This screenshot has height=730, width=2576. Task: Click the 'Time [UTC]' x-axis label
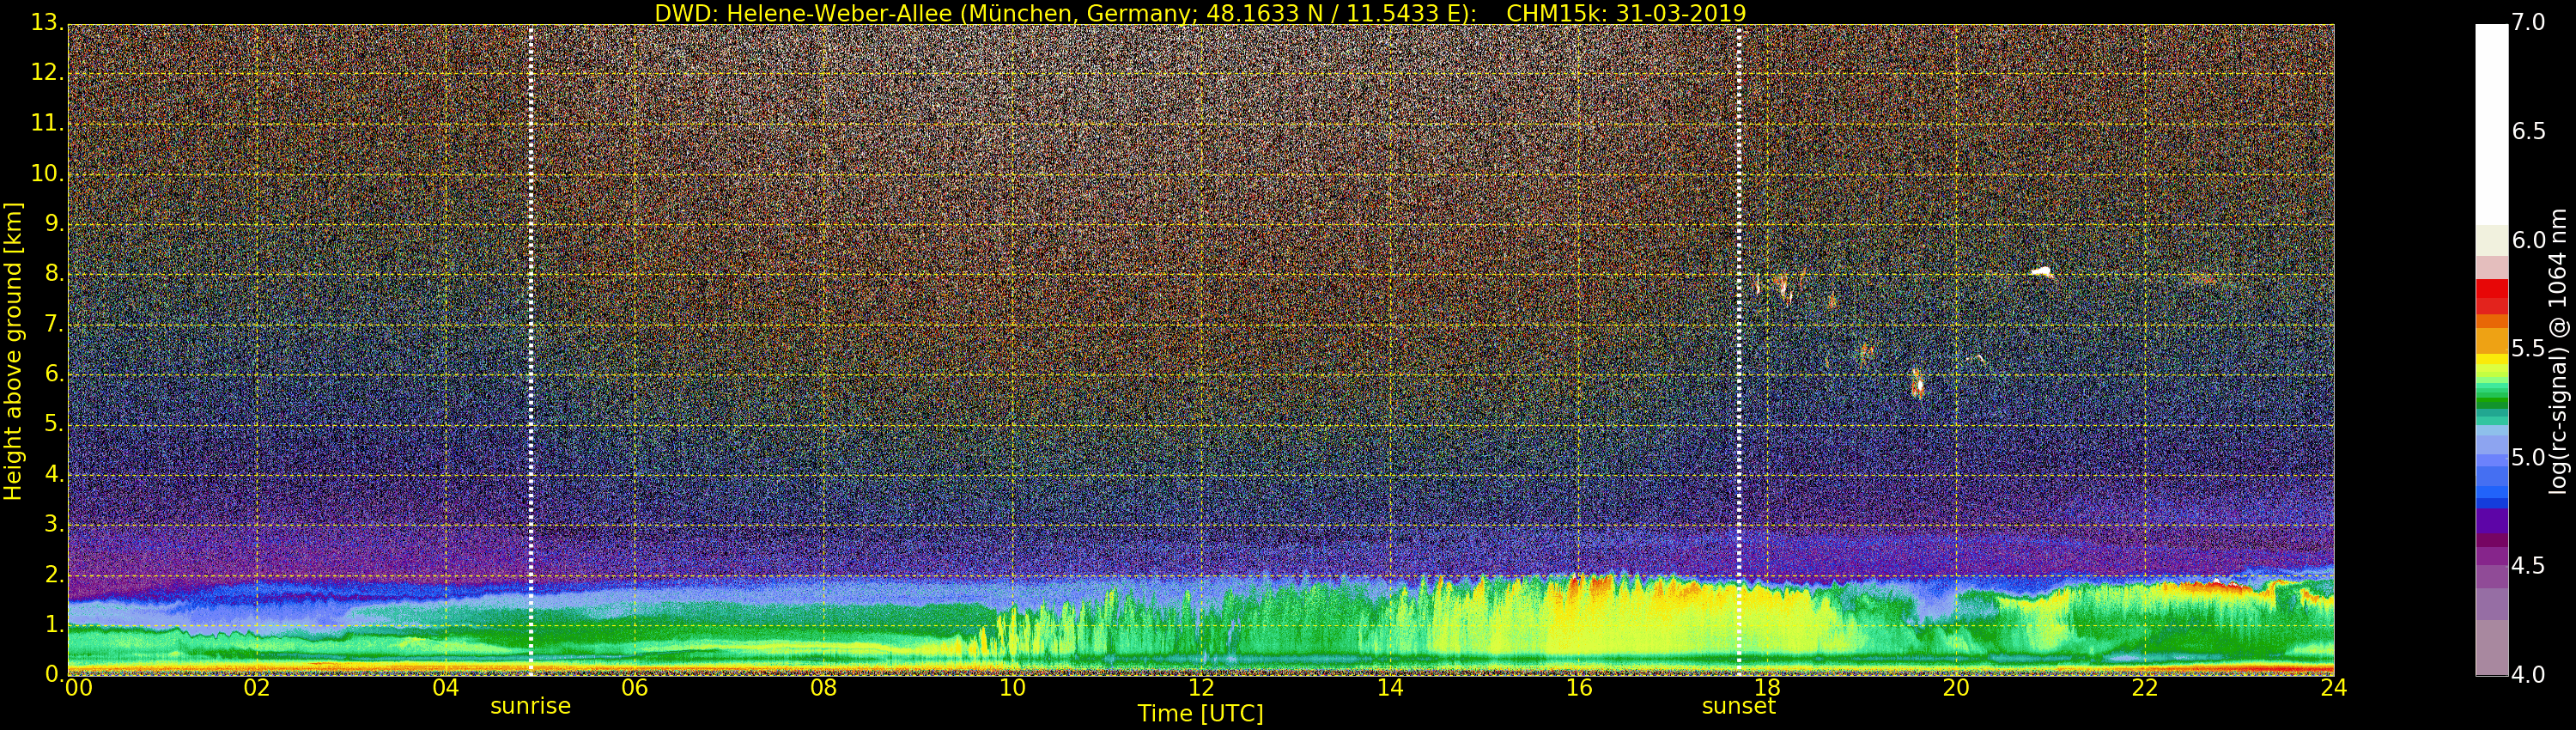point(1200,714)
